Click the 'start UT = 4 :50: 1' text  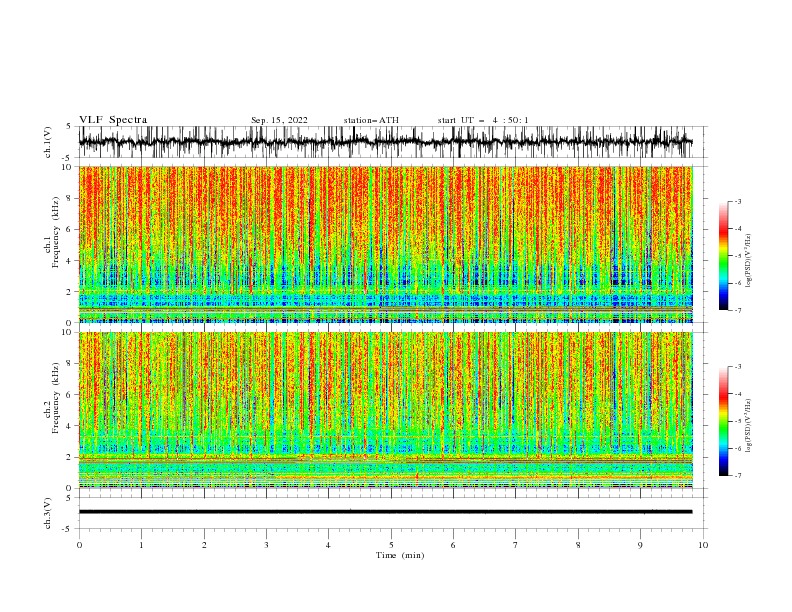[x=483, y=120]
